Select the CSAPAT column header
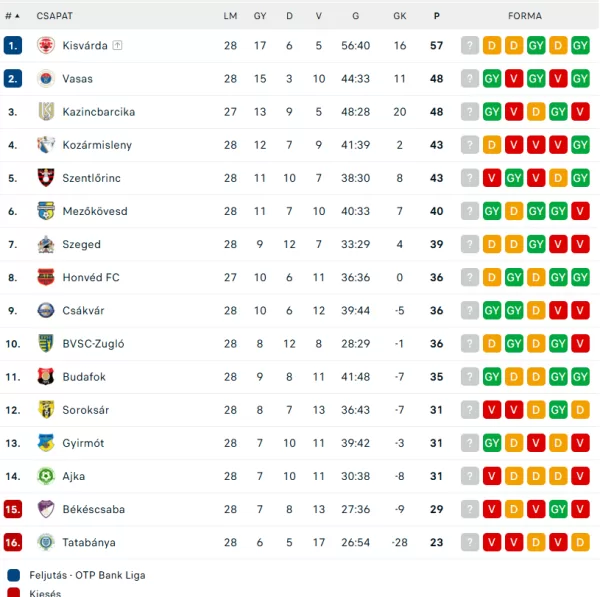This screenshot has width=600, height=597. [x=54, y=16]
